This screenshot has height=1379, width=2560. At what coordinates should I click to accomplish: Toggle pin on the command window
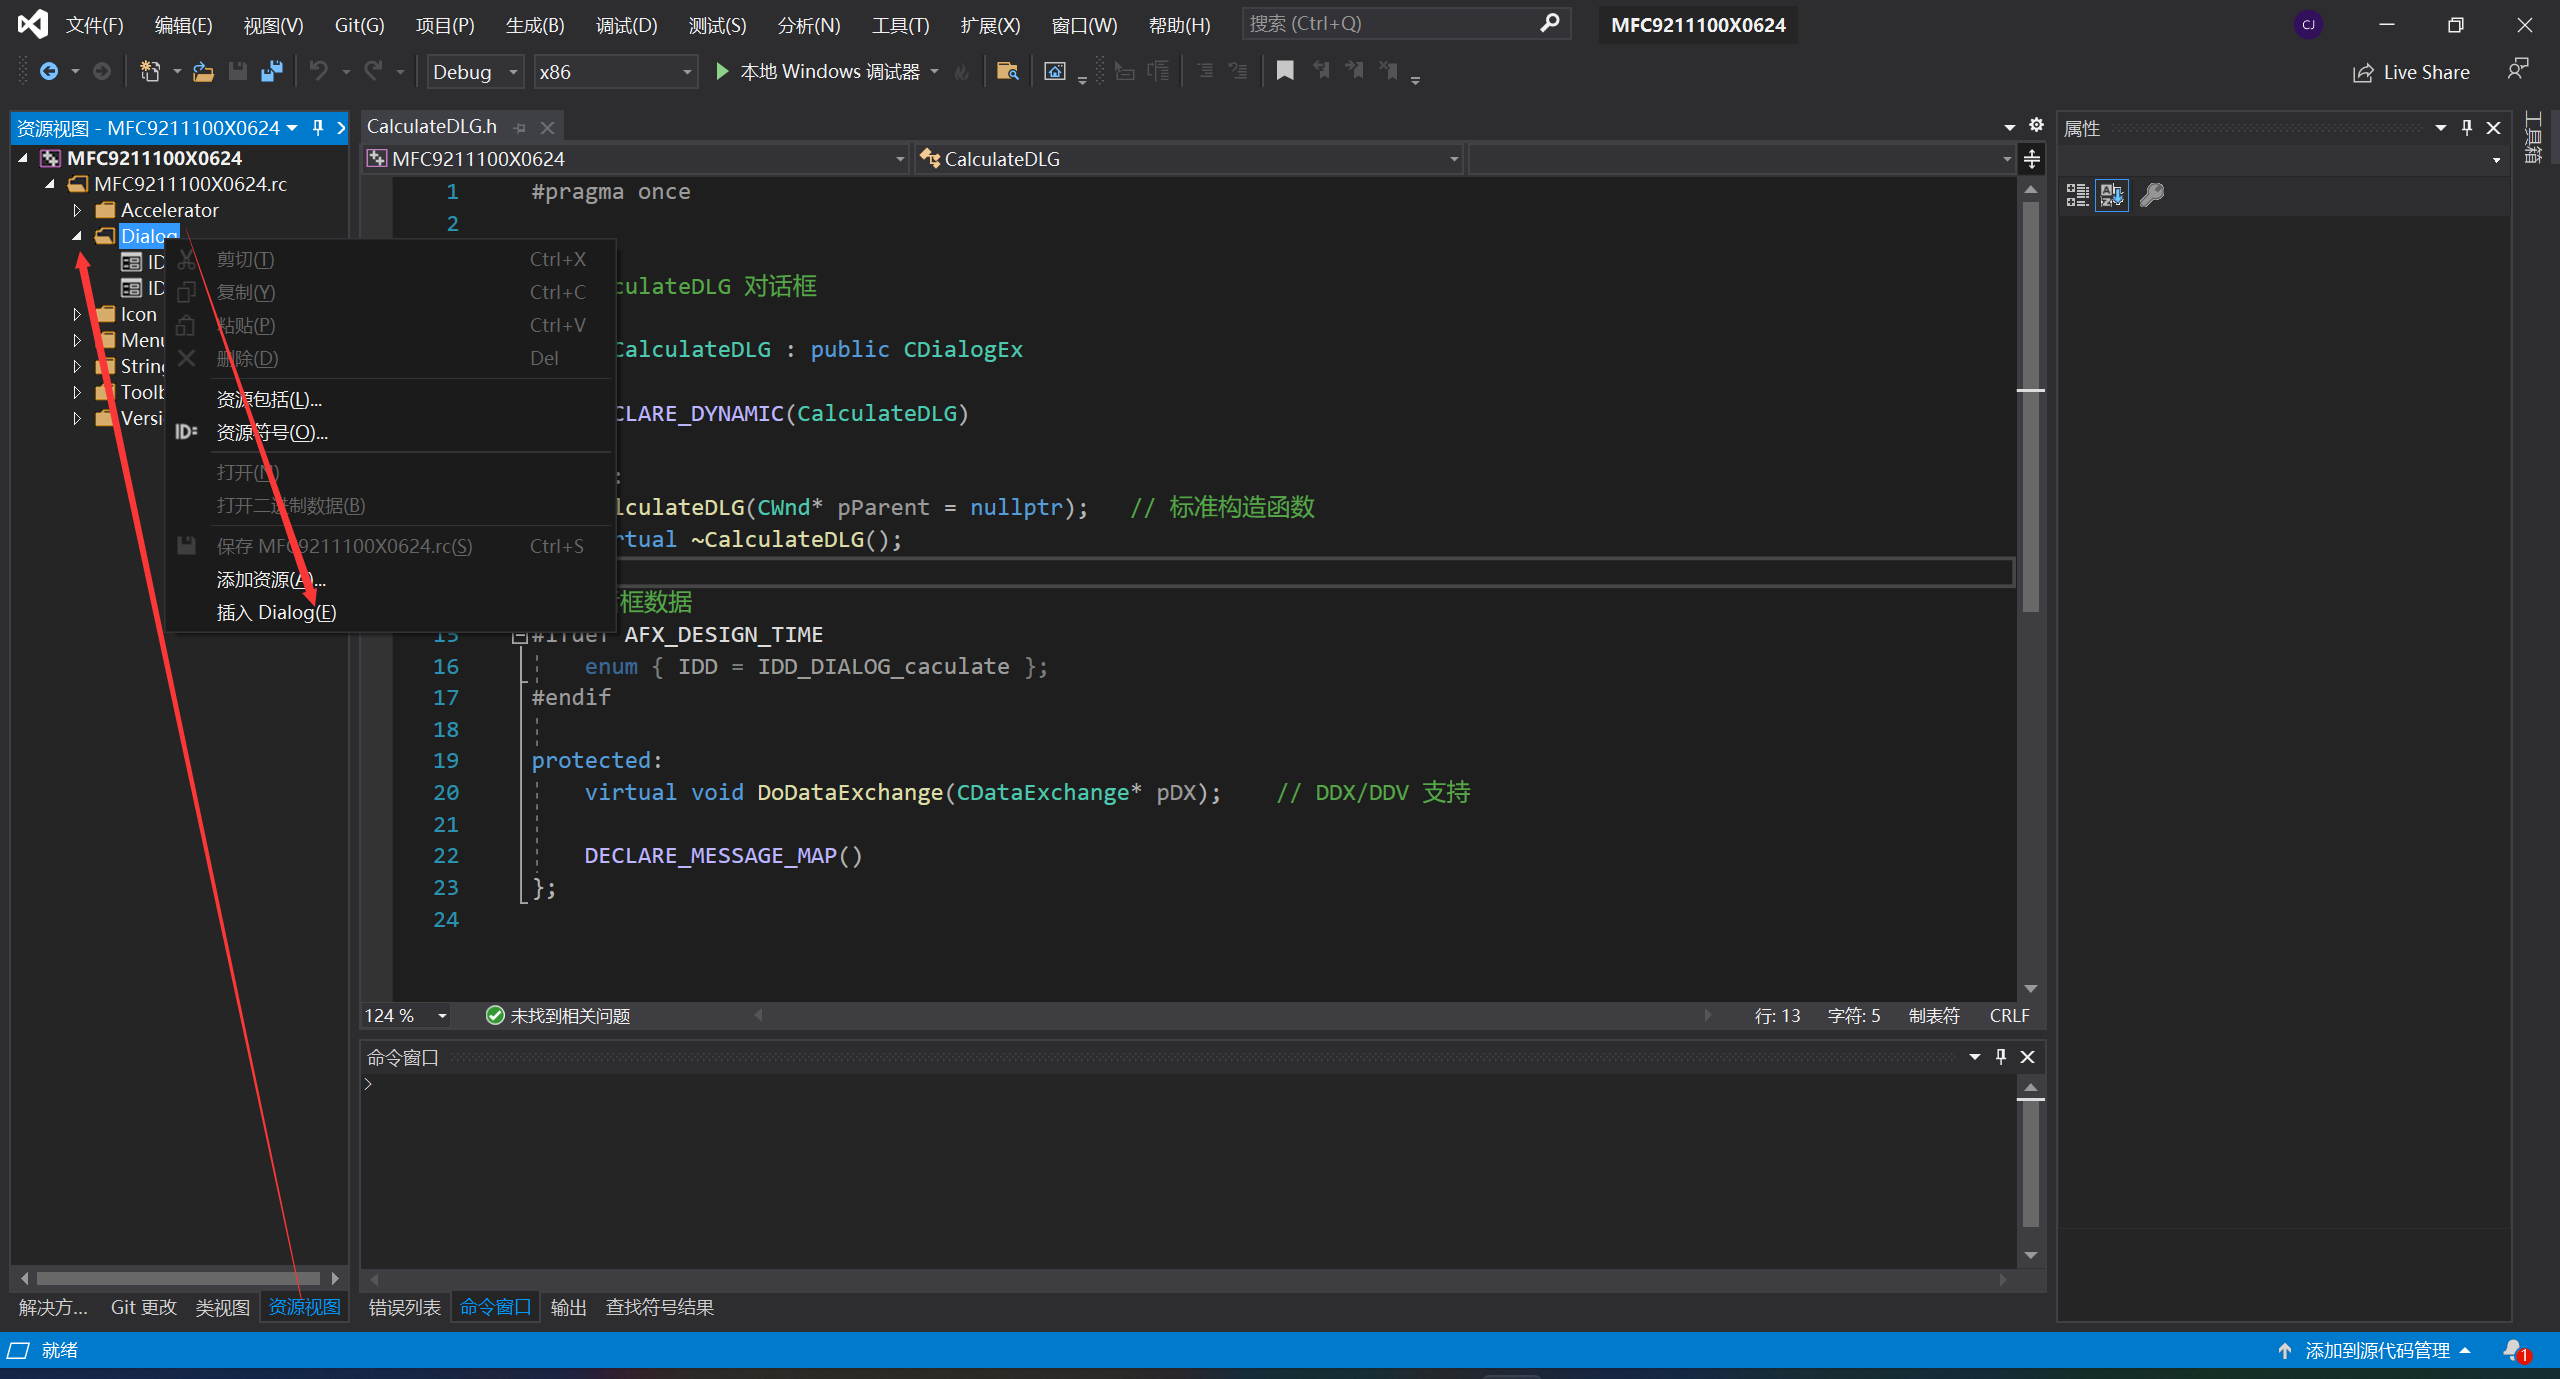click(2001, 1057)
